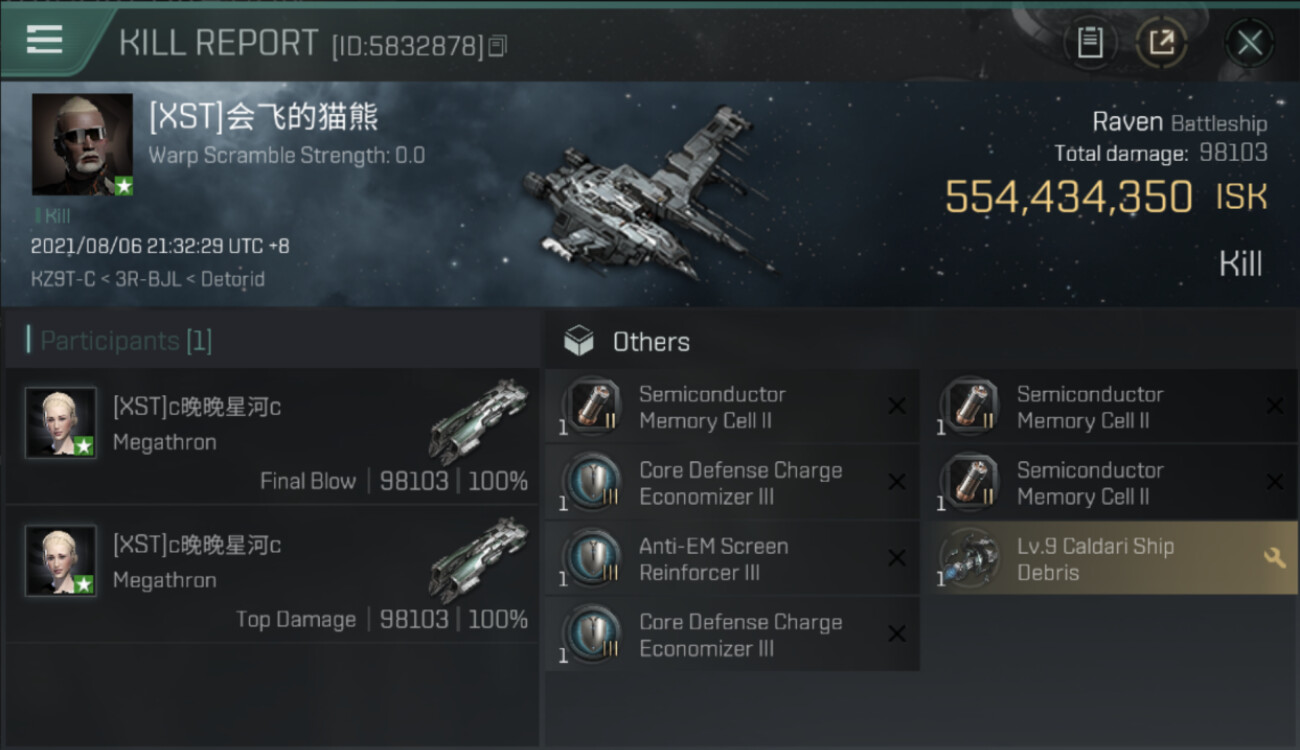View victim pilot portrait with sunglasses
Viewport: 1300px width, 750px height.
click(x=82, y=144)
